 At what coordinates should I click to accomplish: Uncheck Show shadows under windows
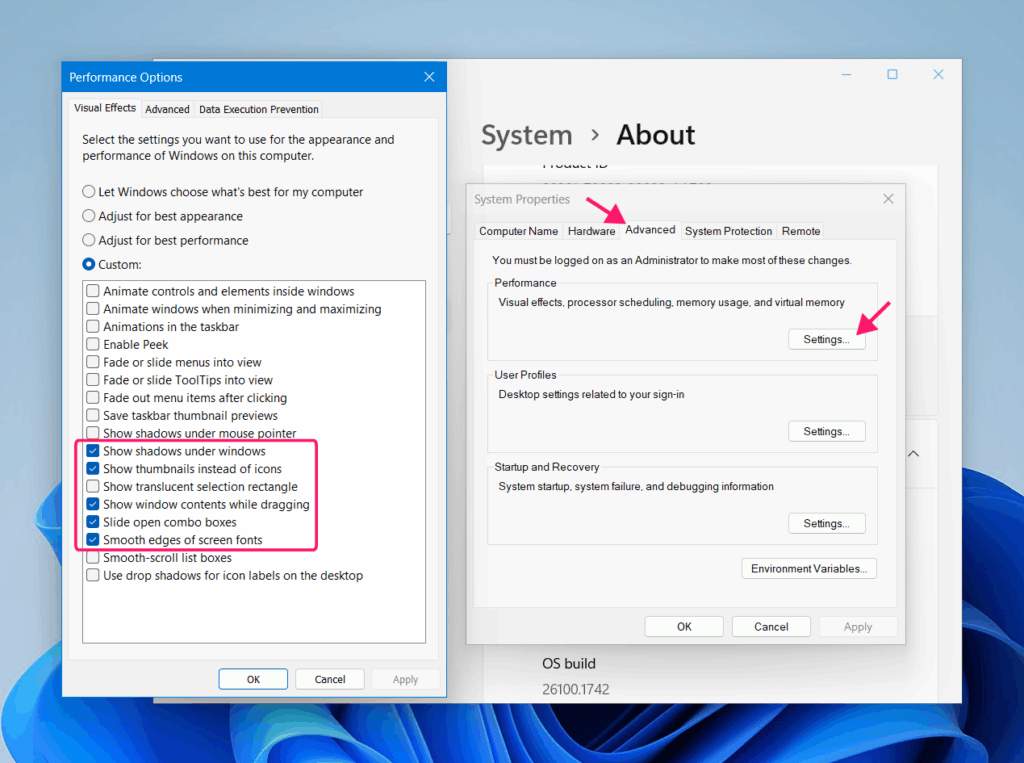(93, 451)
